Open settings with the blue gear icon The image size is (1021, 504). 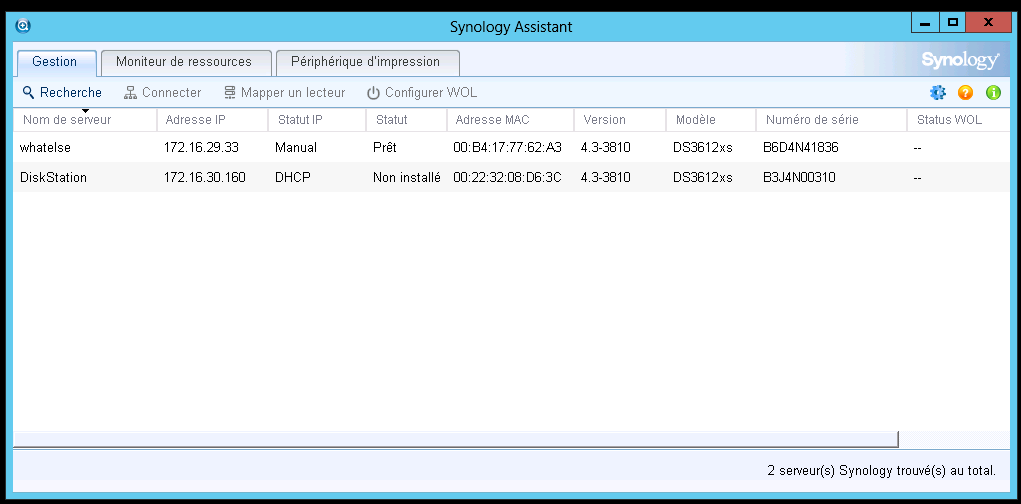pyautogui.click(x=938, y=92)
